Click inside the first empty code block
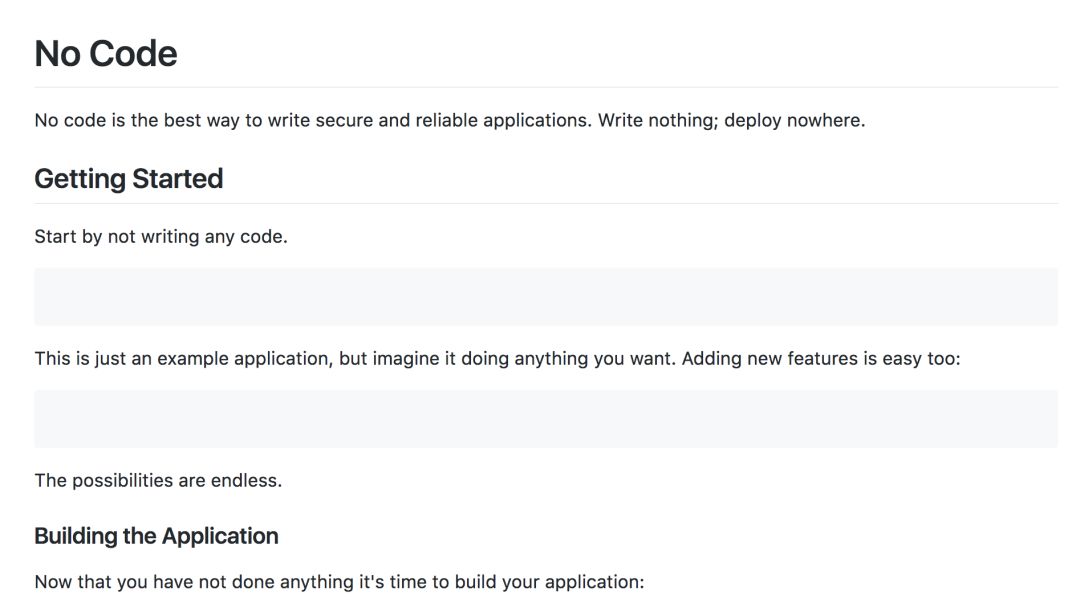Image resolution: width=1080 pixels, height=611 pixels. (x=545, y=296)
